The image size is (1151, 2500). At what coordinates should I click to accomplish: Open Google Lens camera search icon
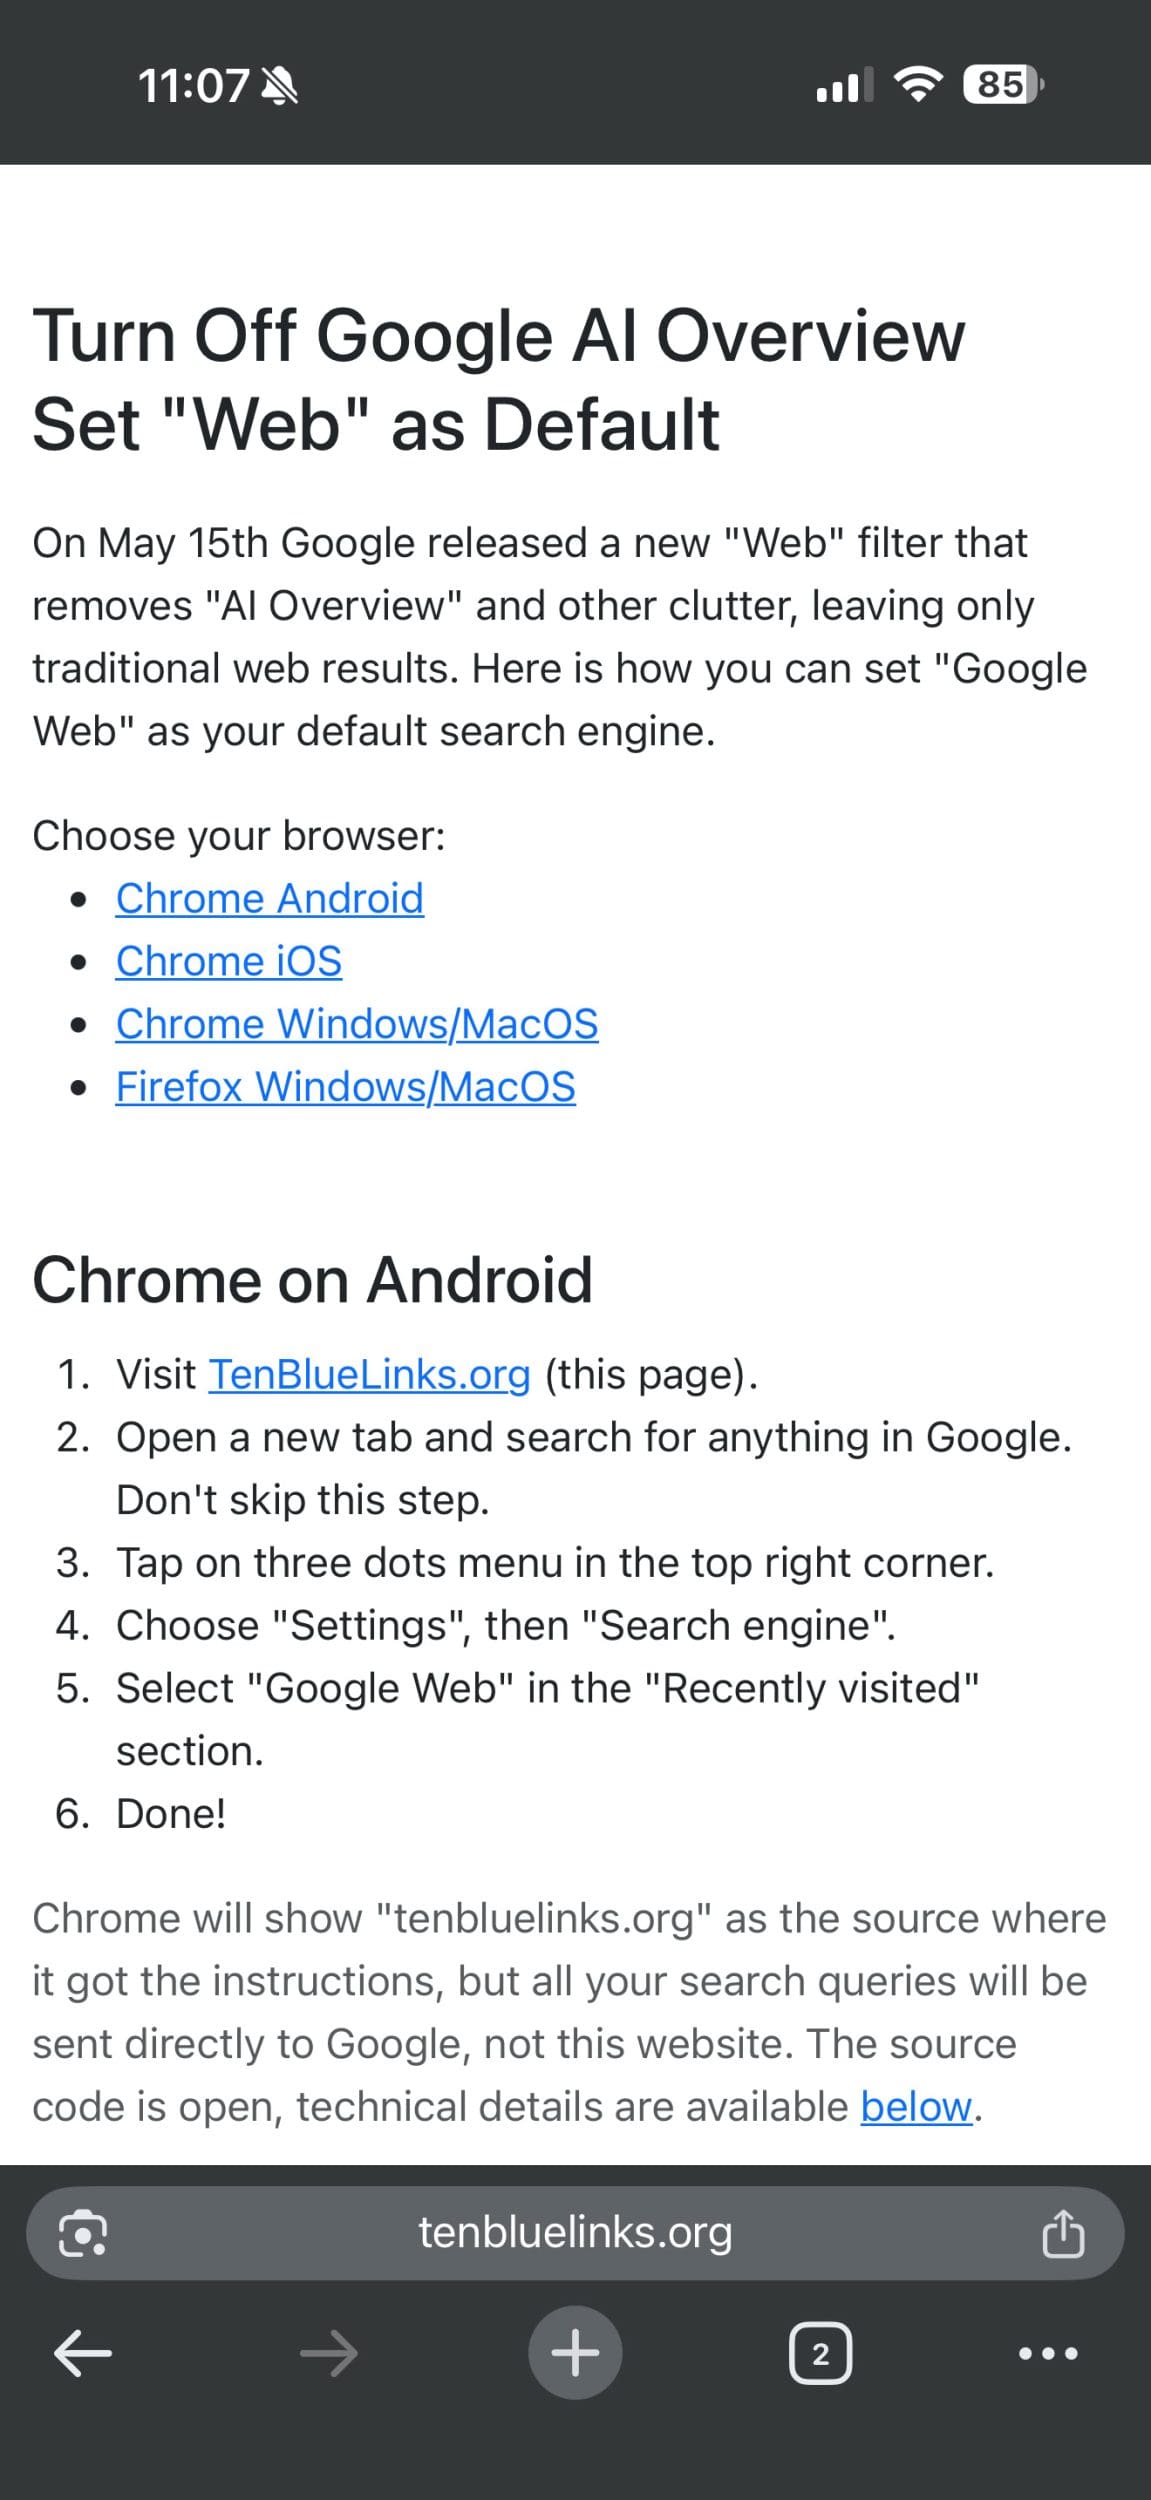(x=83, y=2233)
